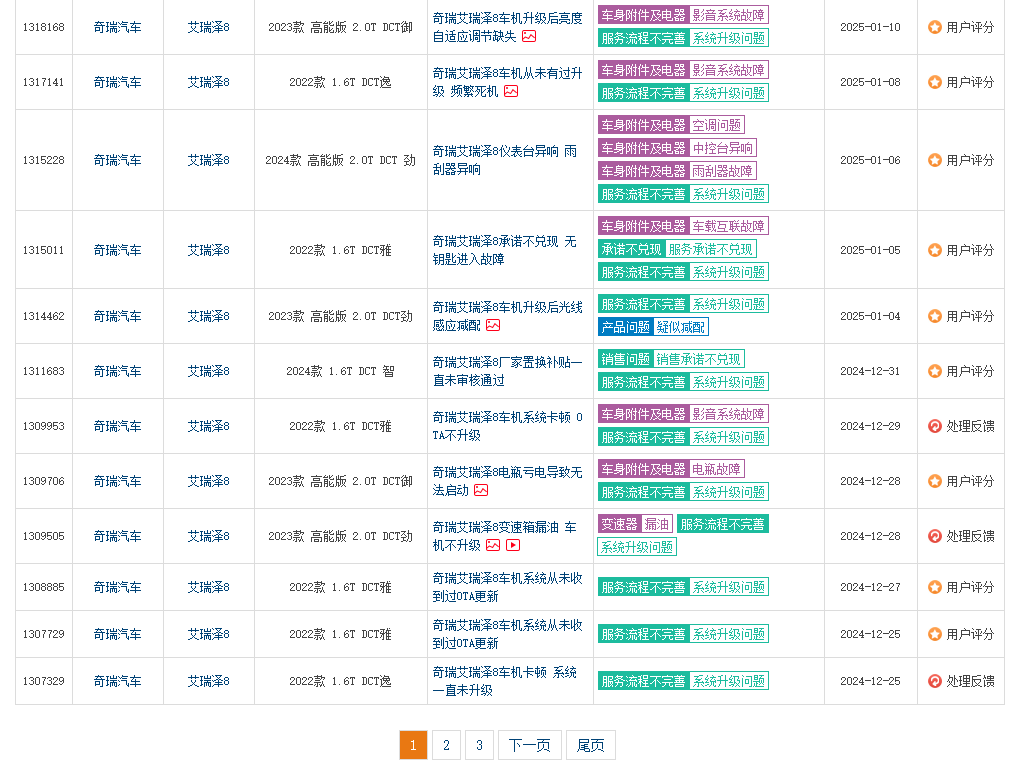Click 艾瑞泽8 model link in row 1309505
The width and height of the screenshot is (1012, 763).
208,536
